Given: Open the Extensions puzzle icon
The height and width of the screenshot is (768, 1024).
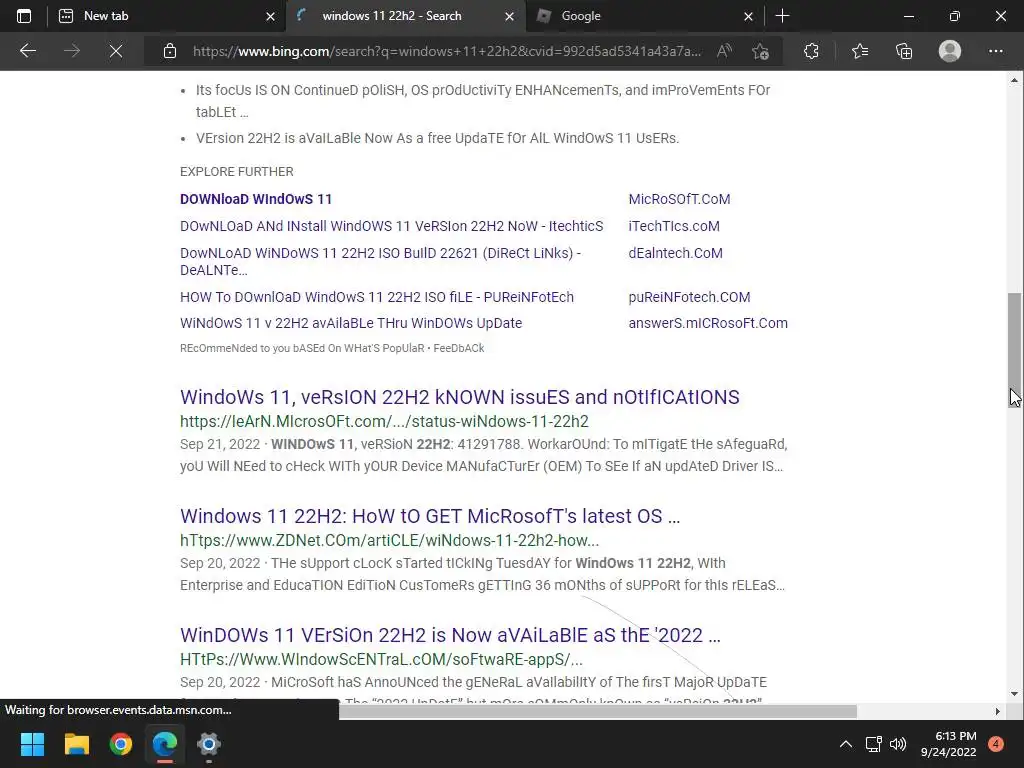Looking at the screenshot, I should (x=811, y=51).
